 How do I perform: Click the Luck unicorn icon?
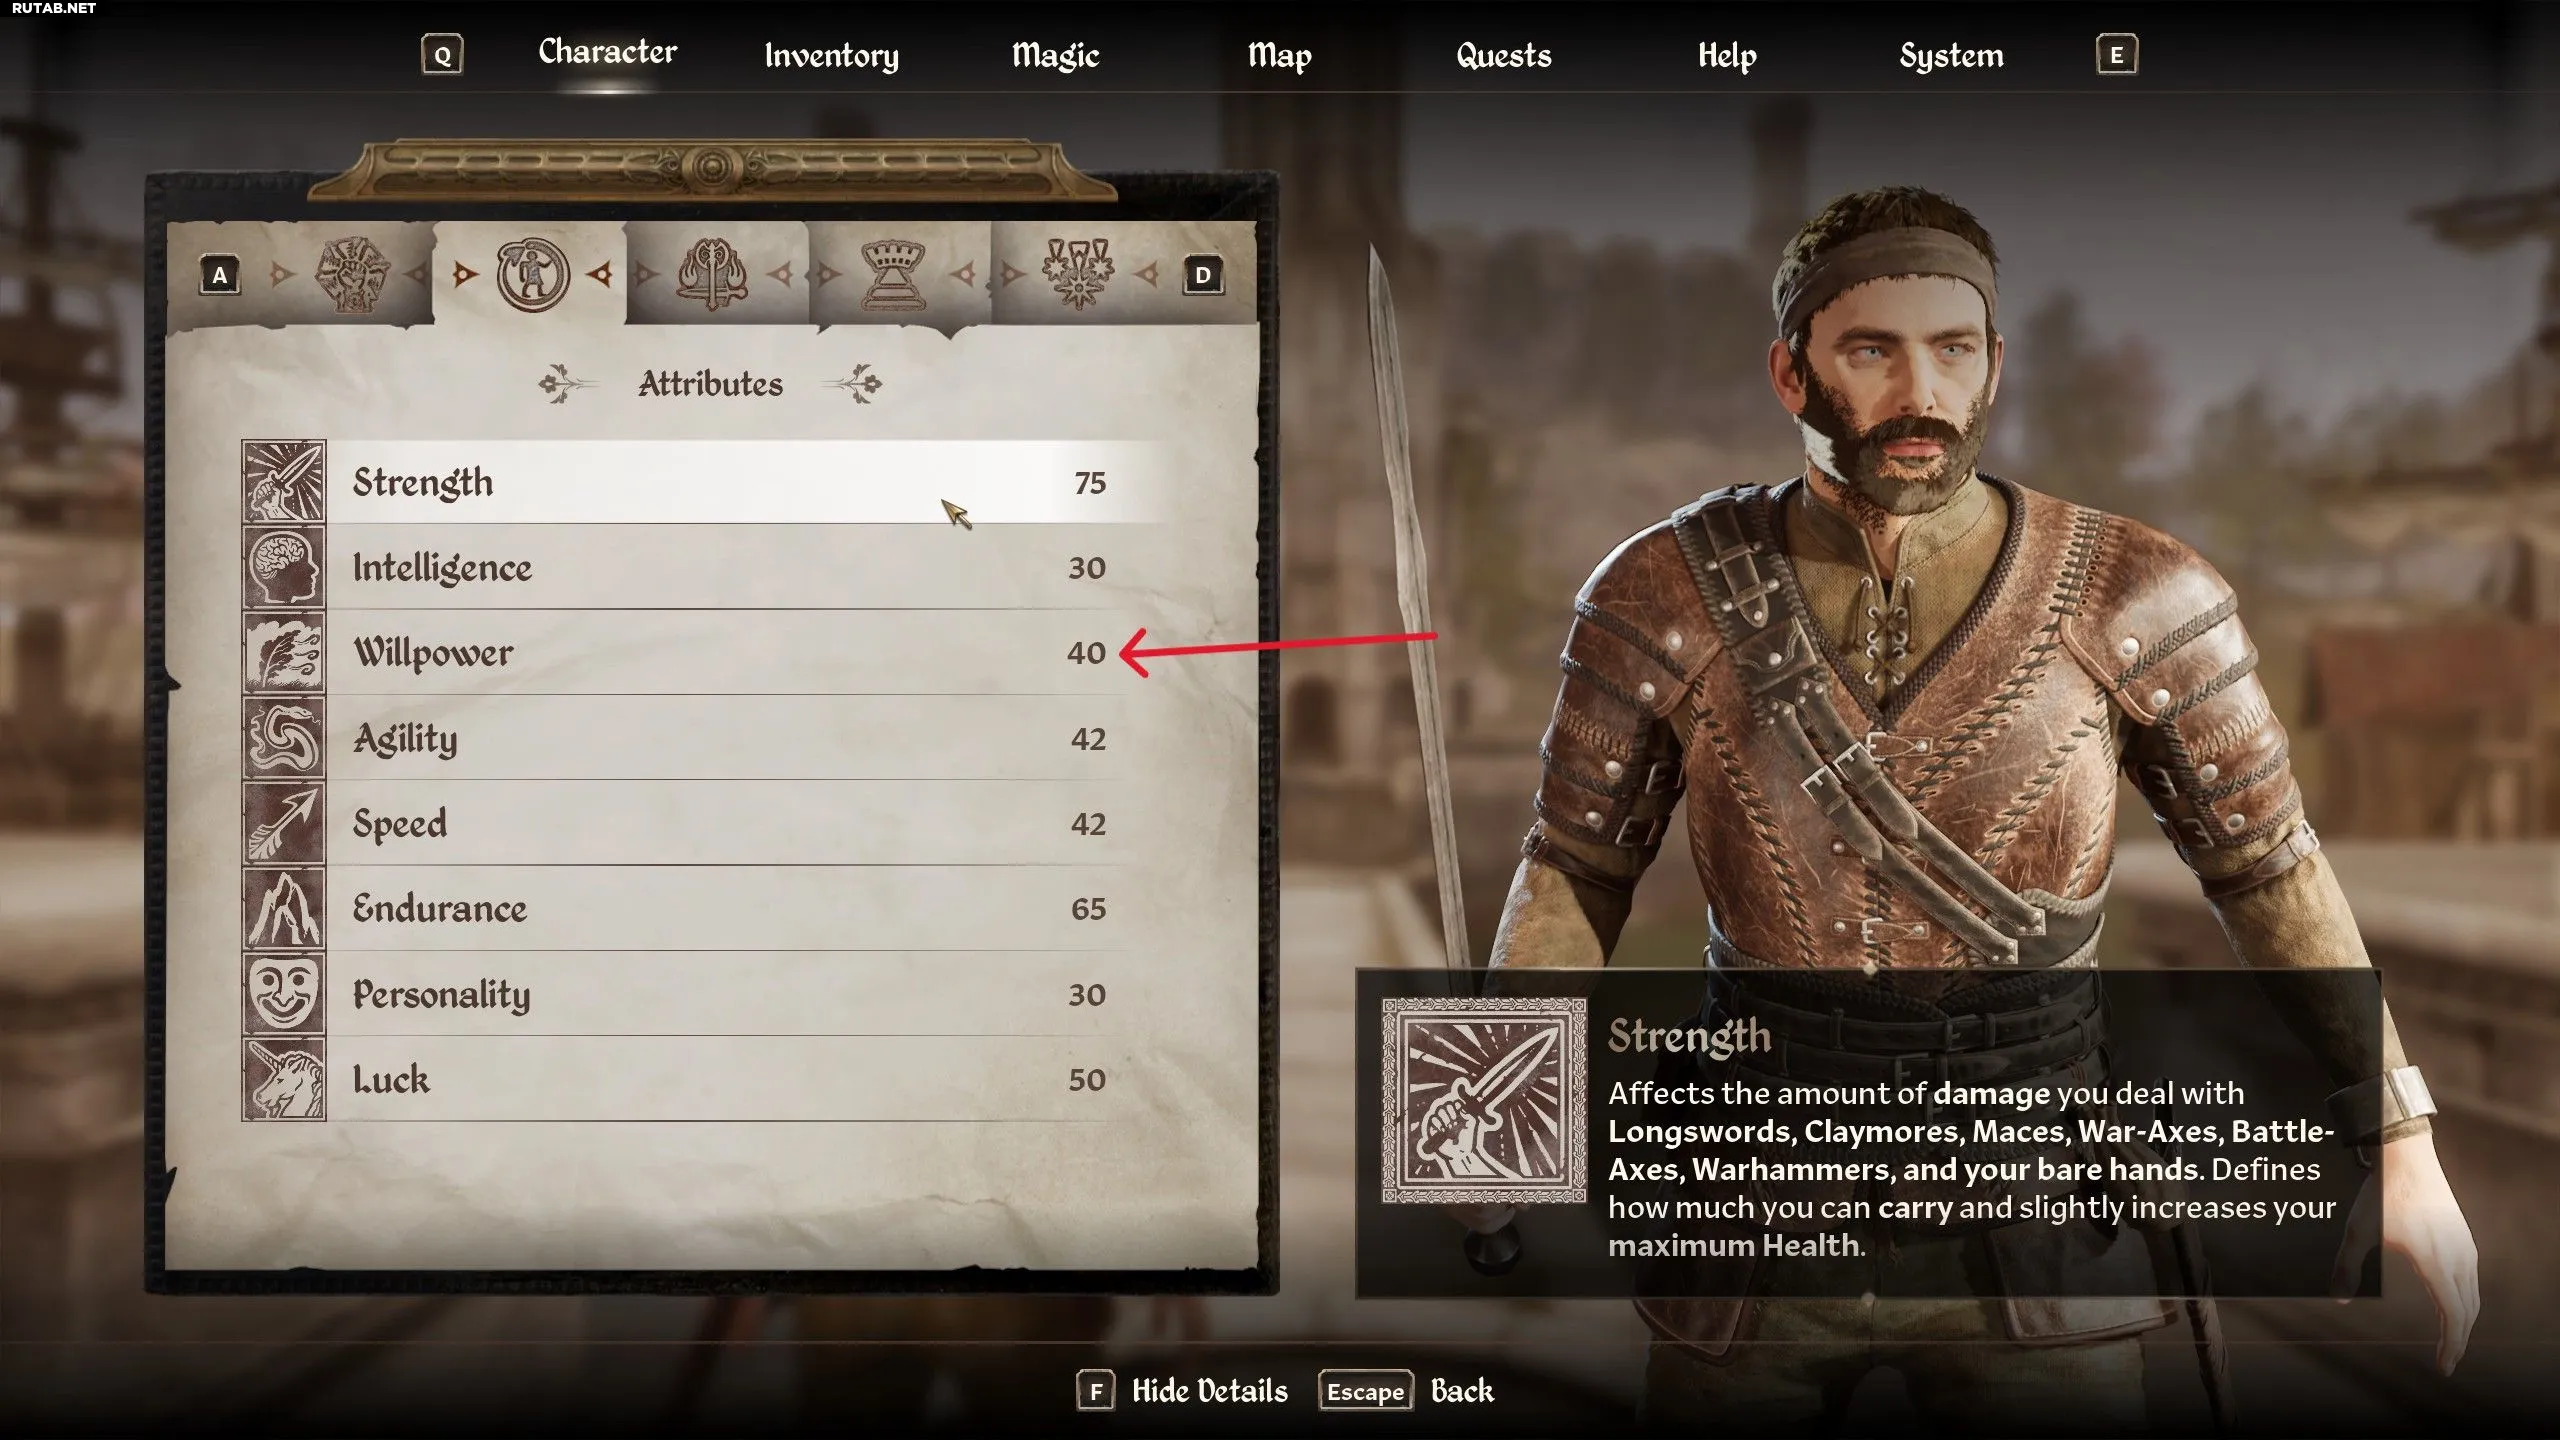point(284,1079)
